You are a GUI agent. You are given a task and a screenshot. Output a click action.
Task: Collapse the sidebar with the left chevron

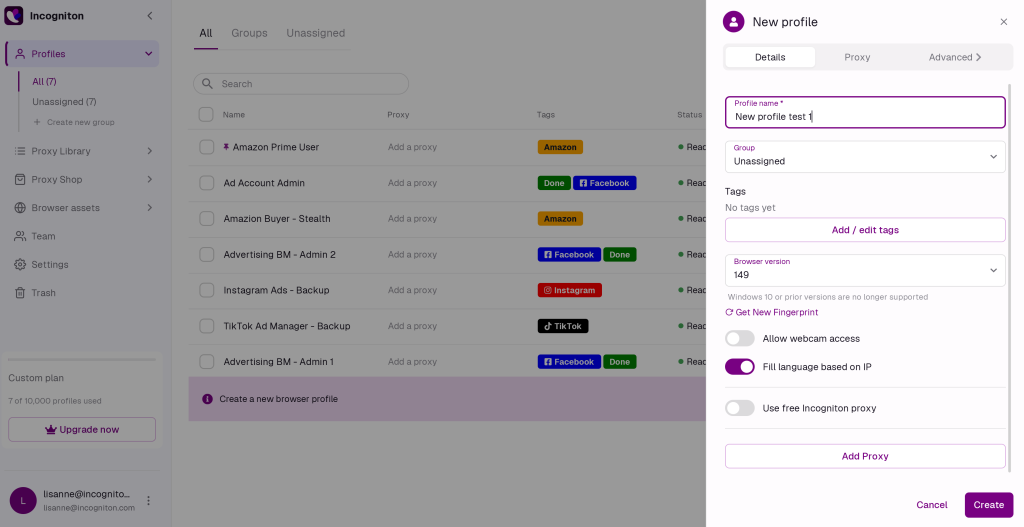(150, 16)
